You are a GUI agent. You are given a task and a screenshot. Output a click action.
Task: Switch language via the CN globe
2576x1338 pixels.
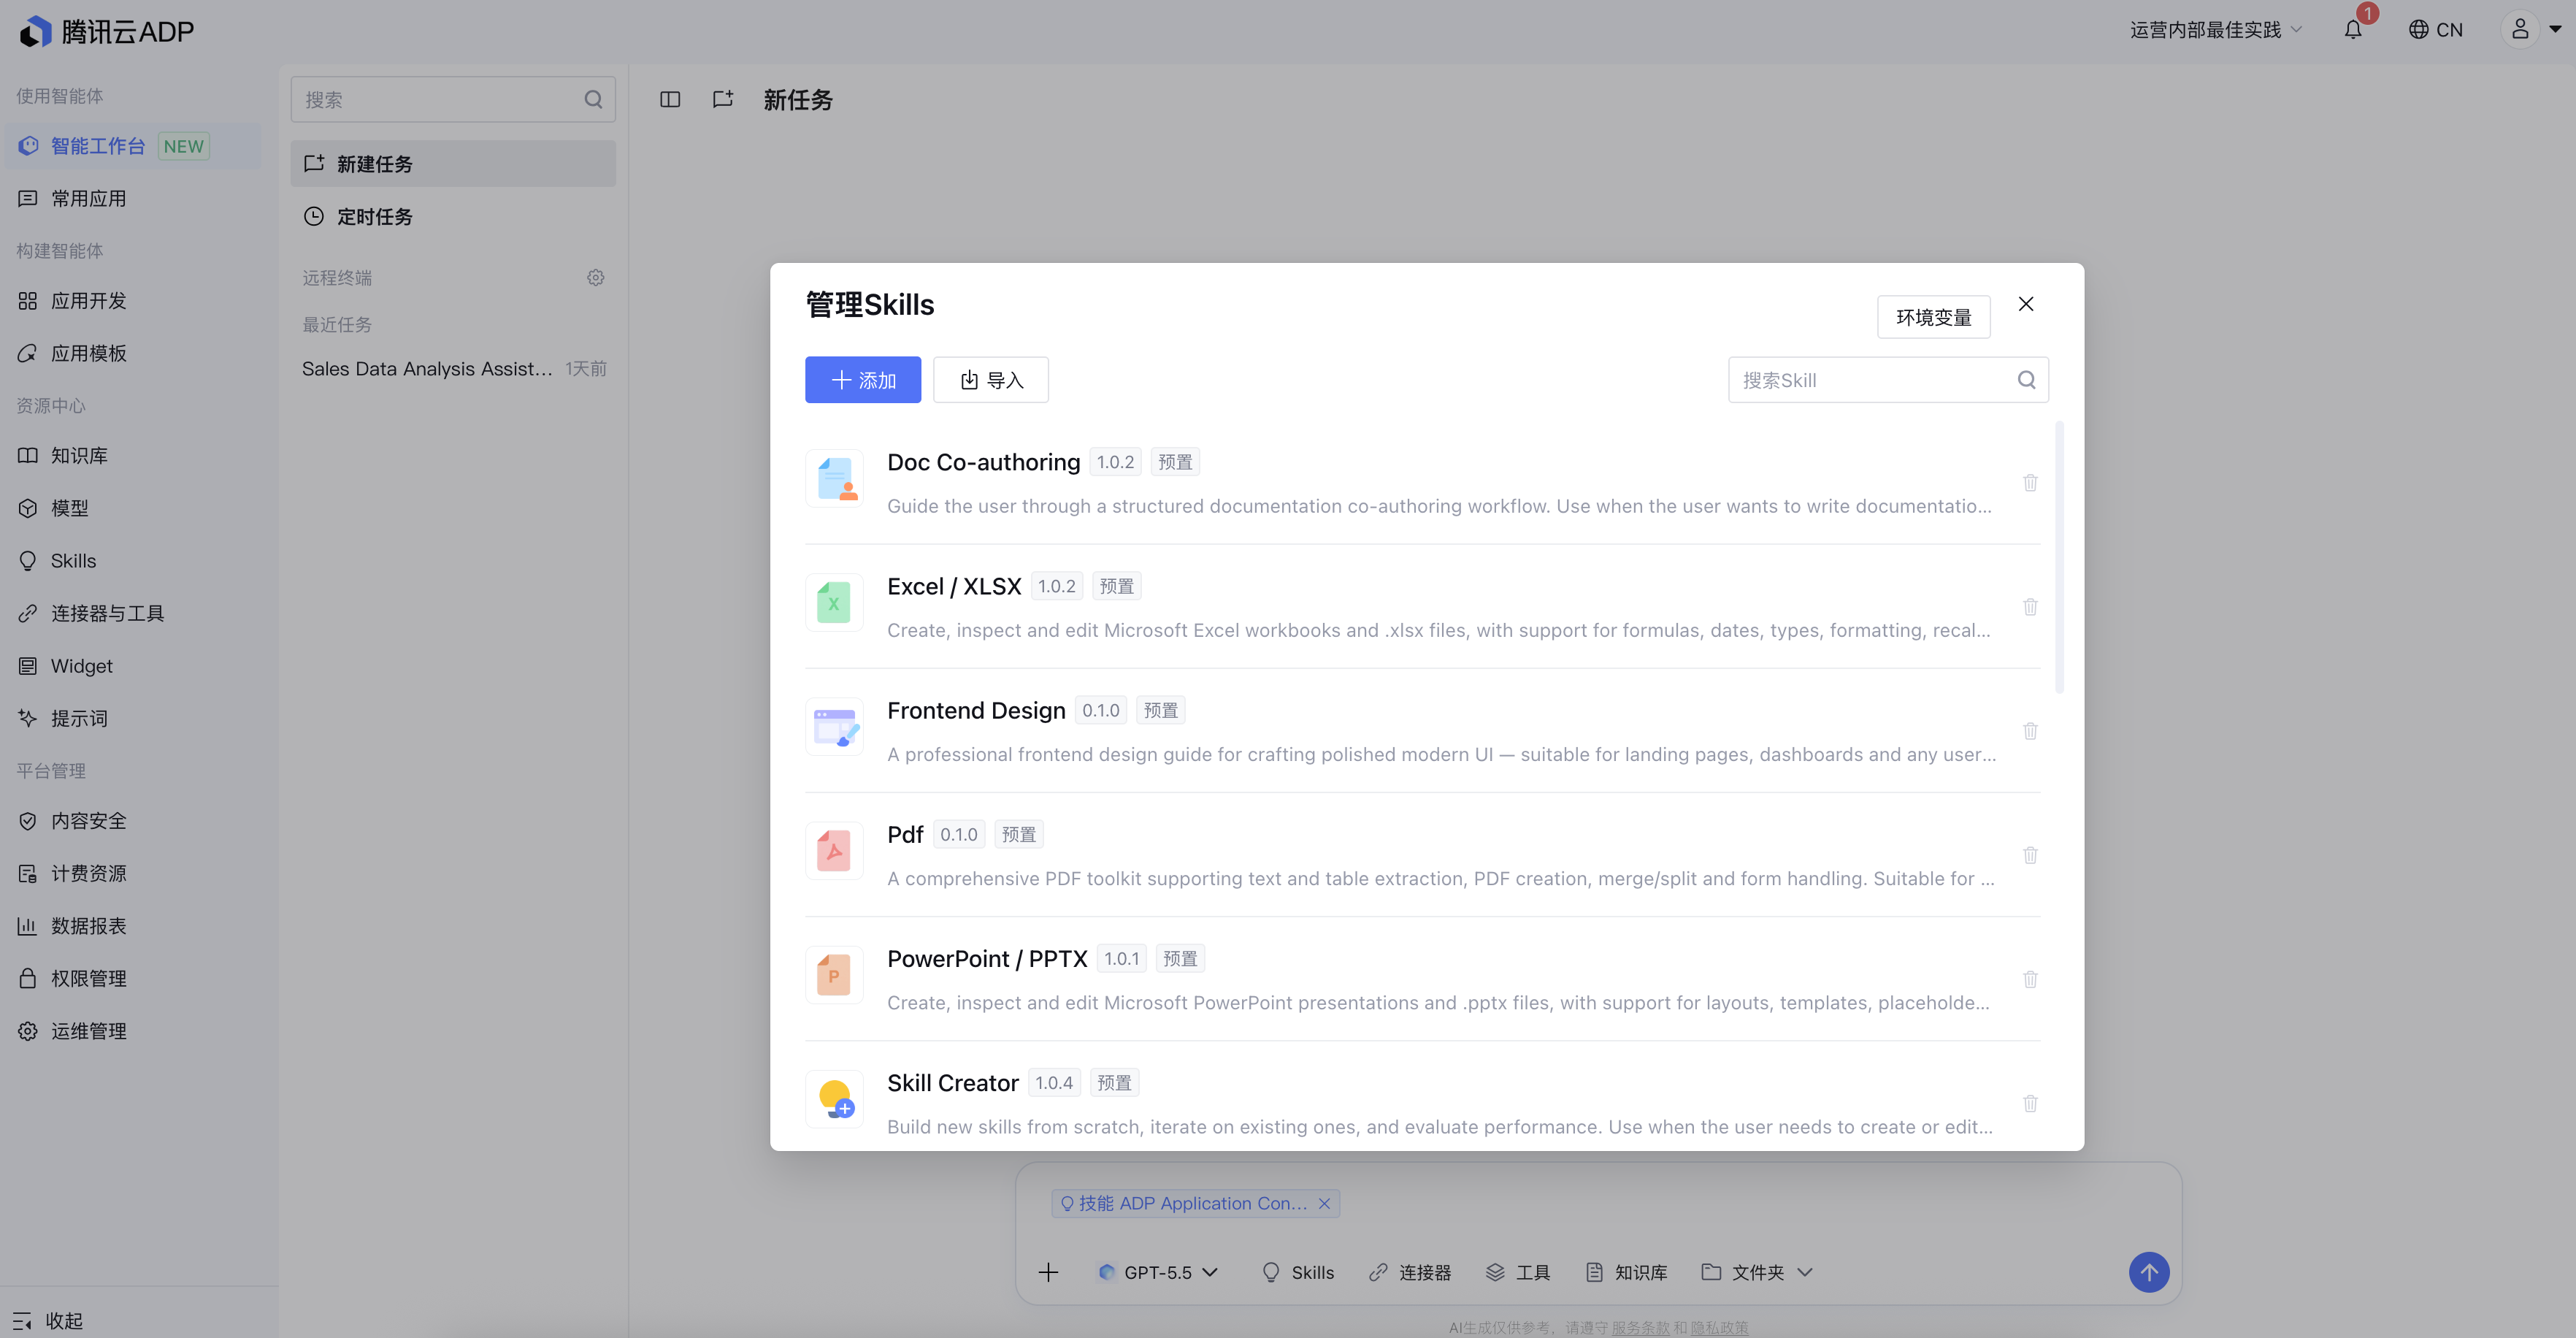(x=2435, y=30)
